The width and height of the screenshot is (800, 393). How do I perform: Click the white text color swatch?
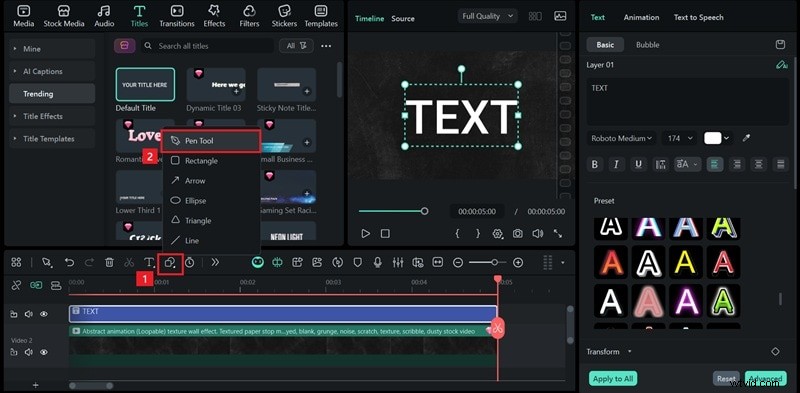point(713,138)
